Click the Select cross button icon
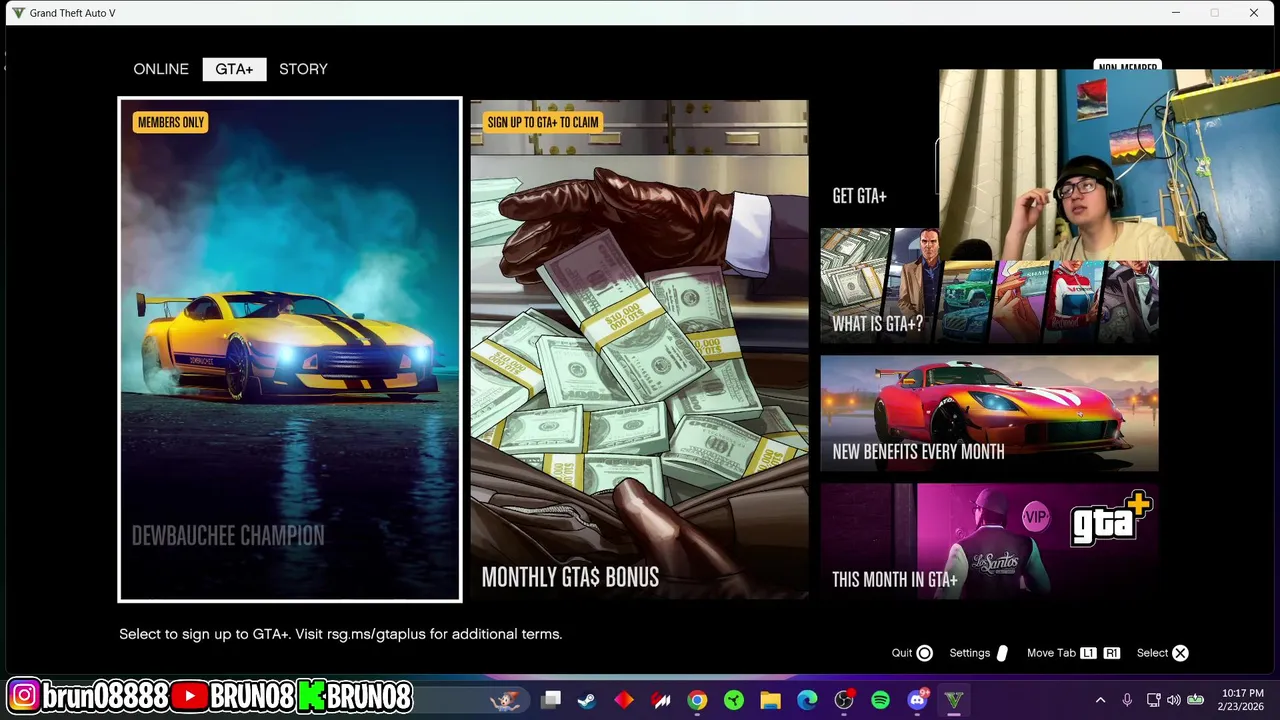This screenshot has height=720, width=1280. click(1180, 653)
